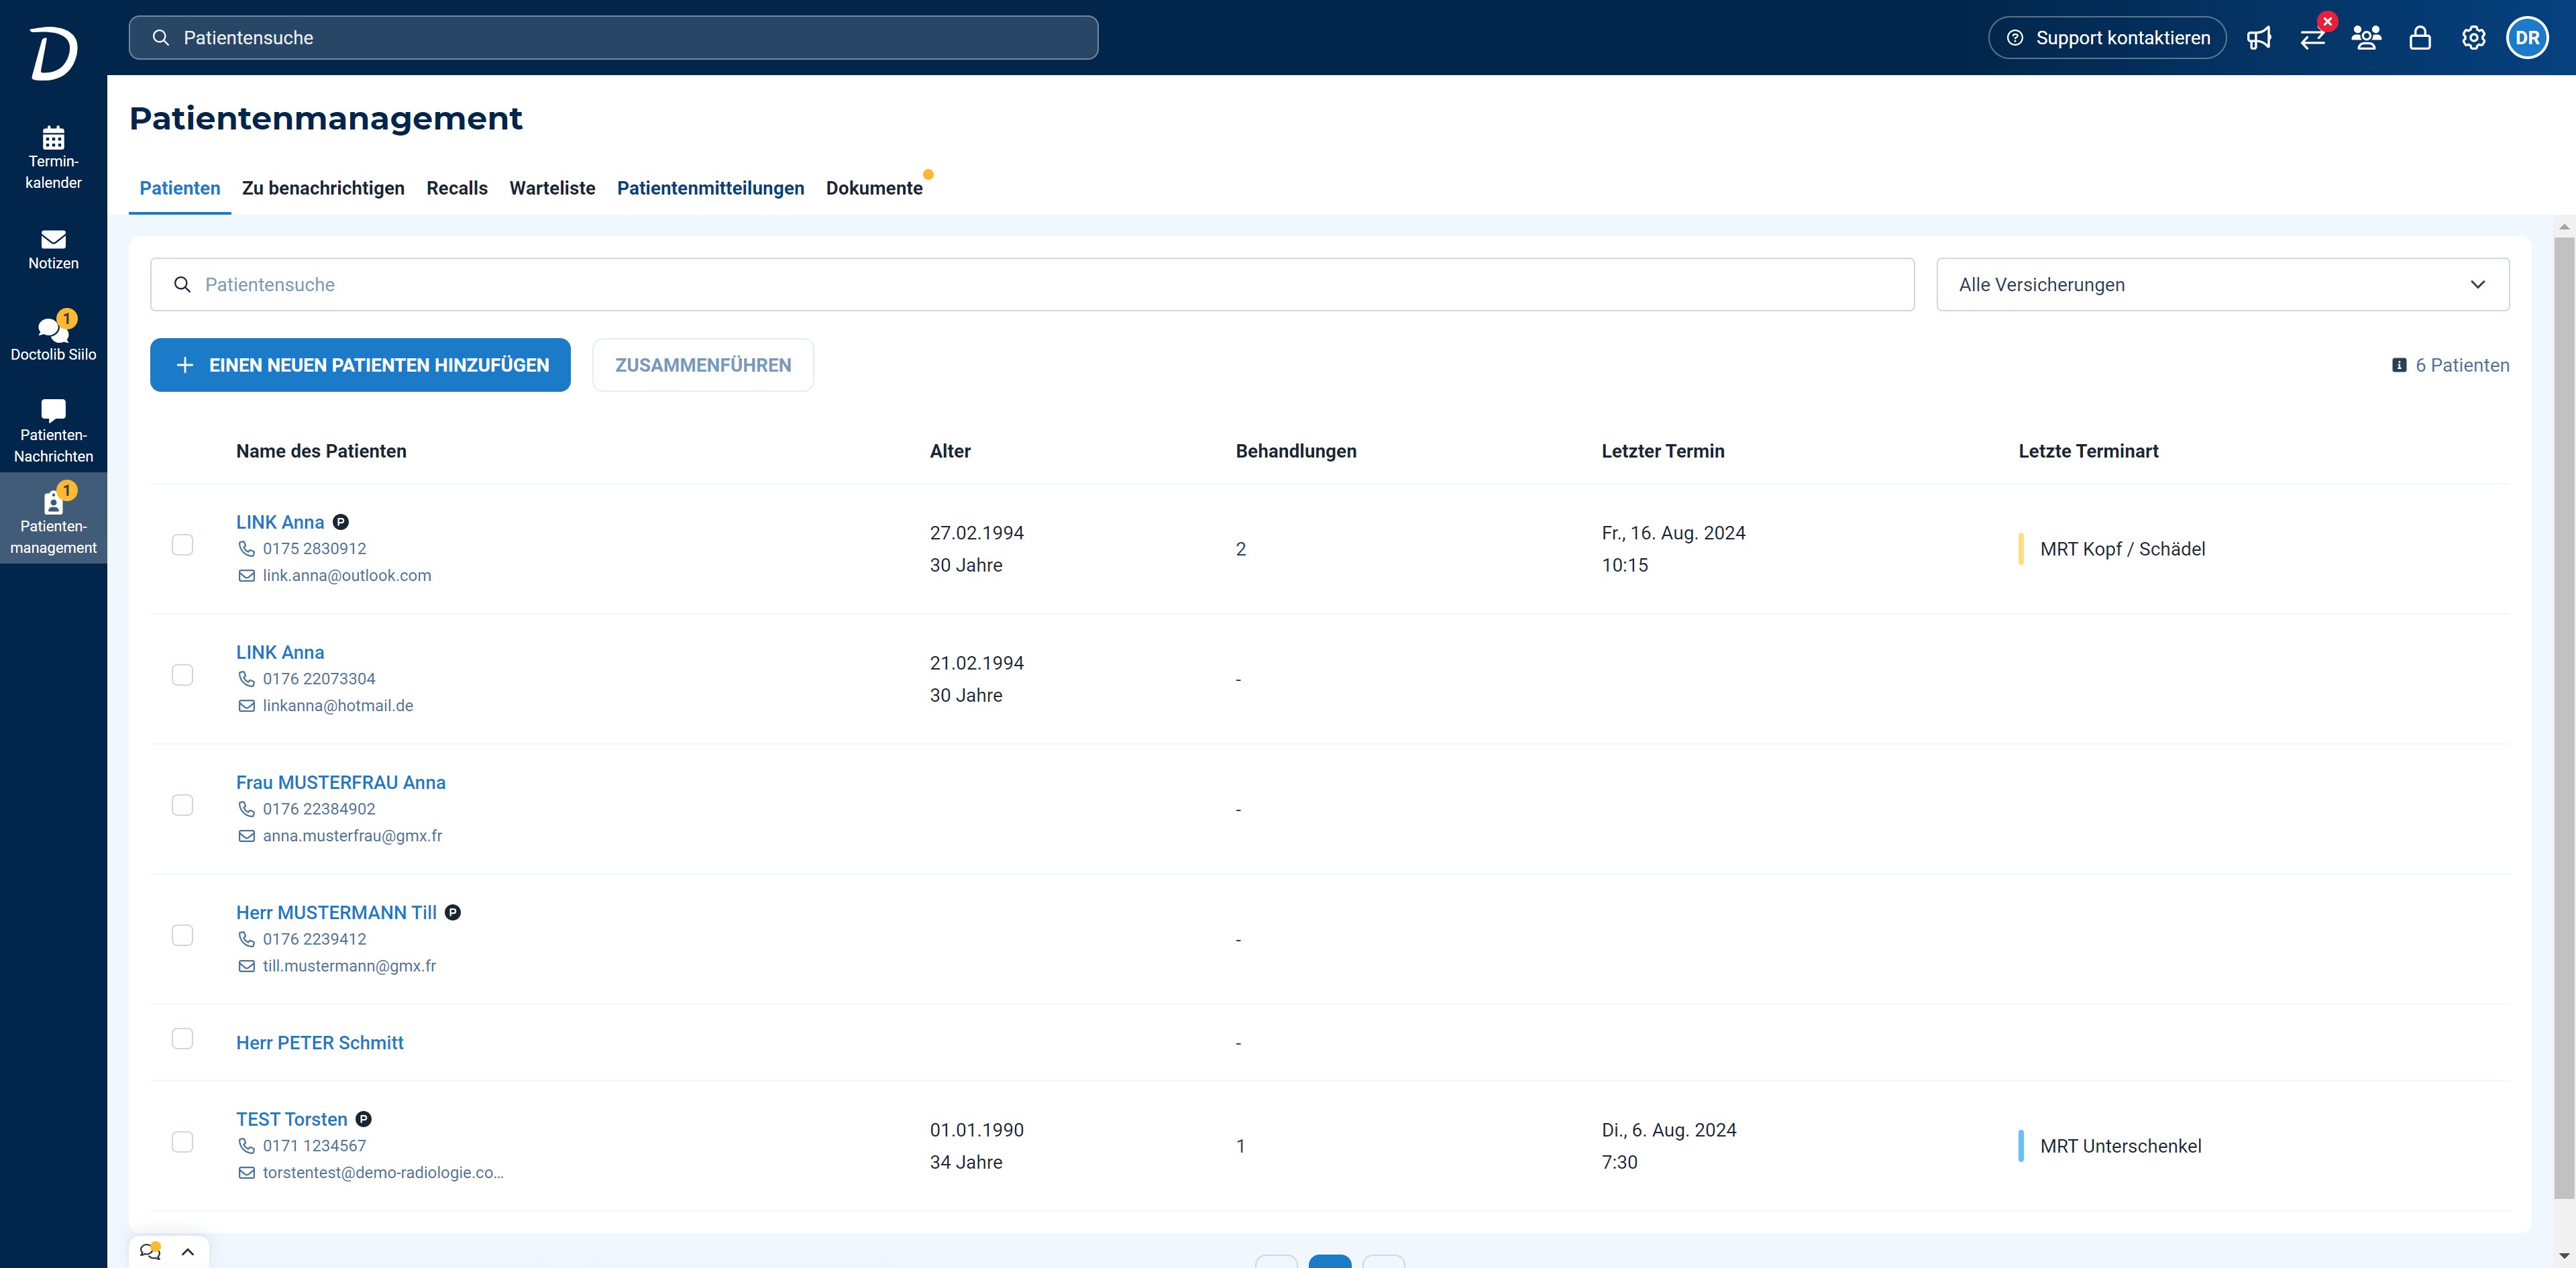This screenshot has height=1268, width=2576.
Task: Switch to the Warteliste tab
Action: click(552, 188)
